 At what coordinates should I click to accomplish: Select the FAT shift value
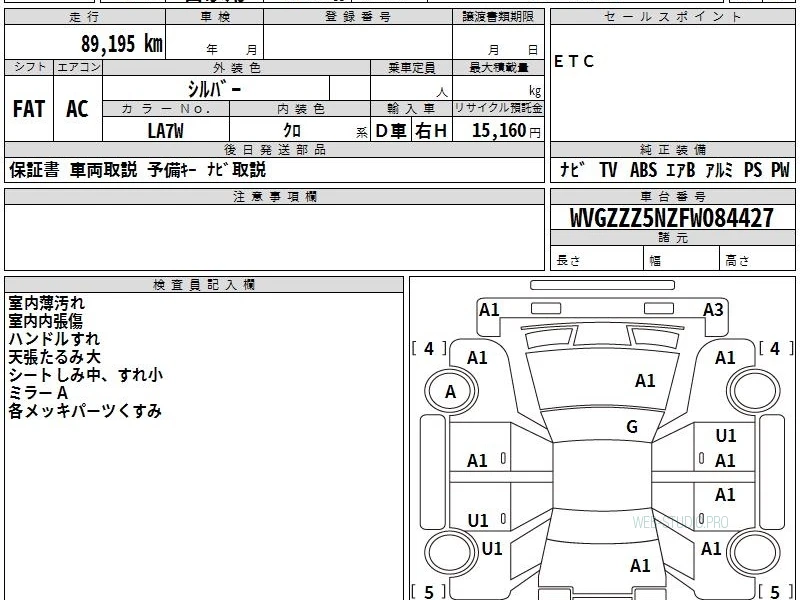[x=29, y=109]
